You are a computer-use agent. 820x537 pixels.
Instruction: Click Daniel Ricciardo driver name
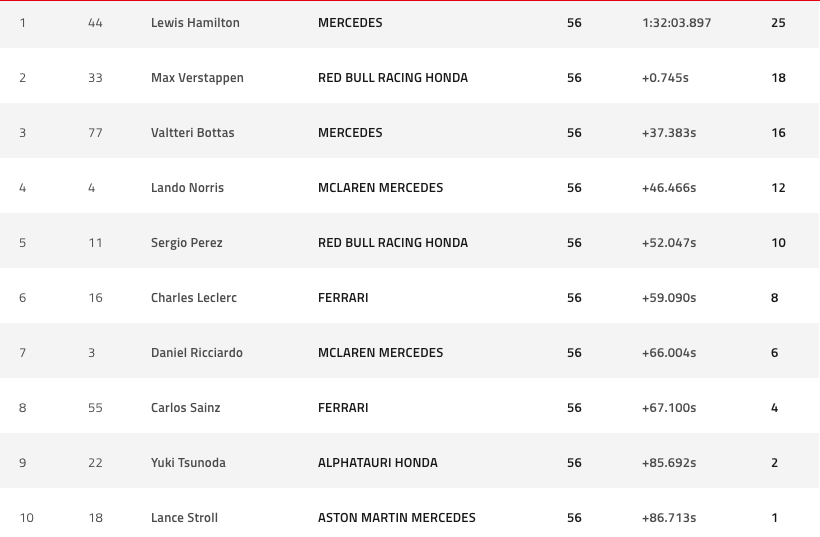[197, 352]
